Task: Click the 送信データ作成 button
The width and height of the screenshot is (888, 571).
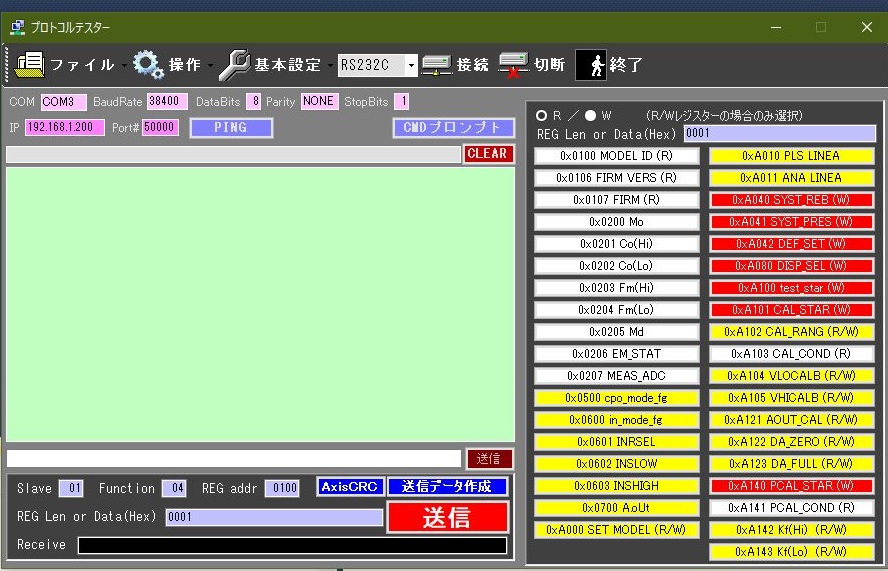Action: 447,487
